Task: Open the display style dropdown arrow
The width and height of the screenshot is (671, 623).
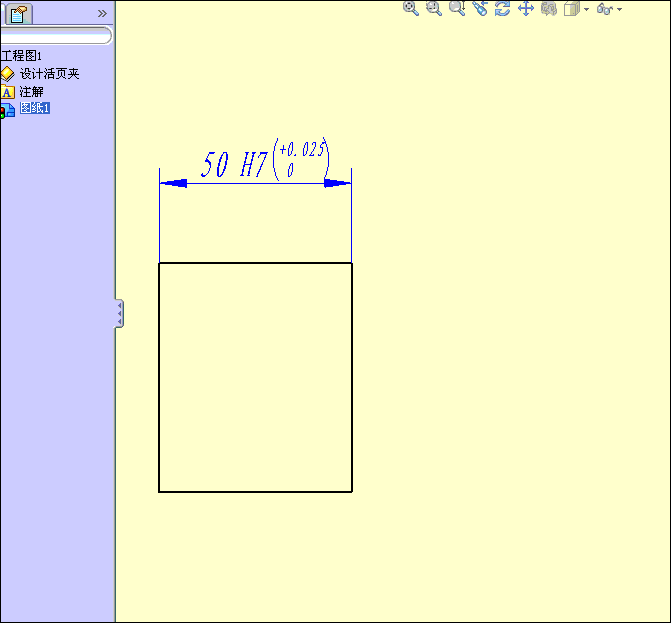Action: pos(586,9)
